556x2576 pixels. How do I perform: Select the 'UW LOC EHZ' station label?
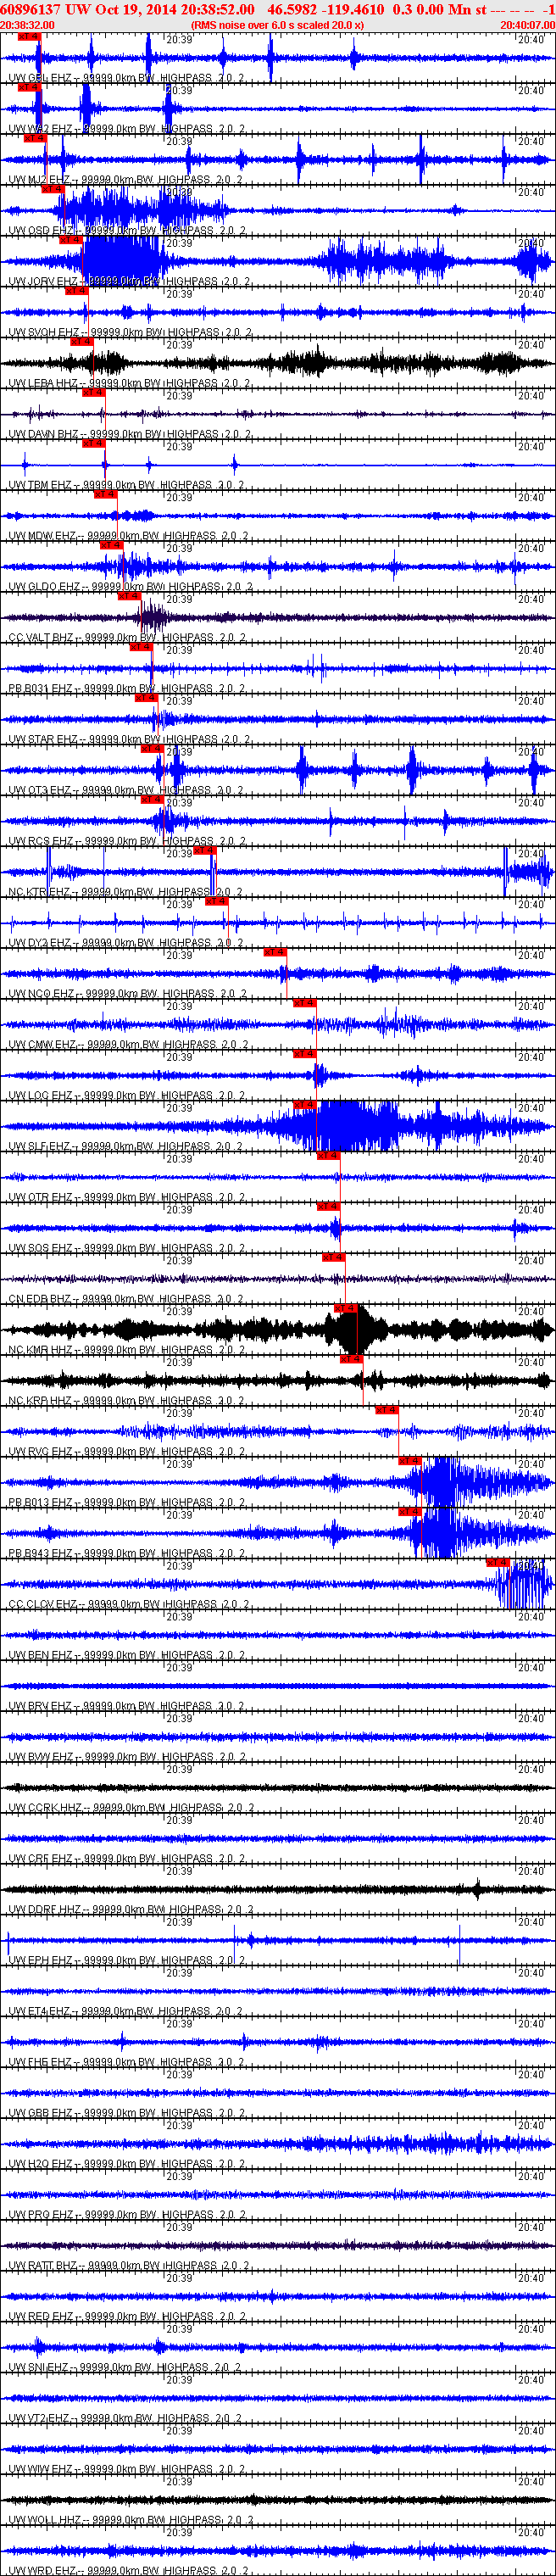point(41,1096)
